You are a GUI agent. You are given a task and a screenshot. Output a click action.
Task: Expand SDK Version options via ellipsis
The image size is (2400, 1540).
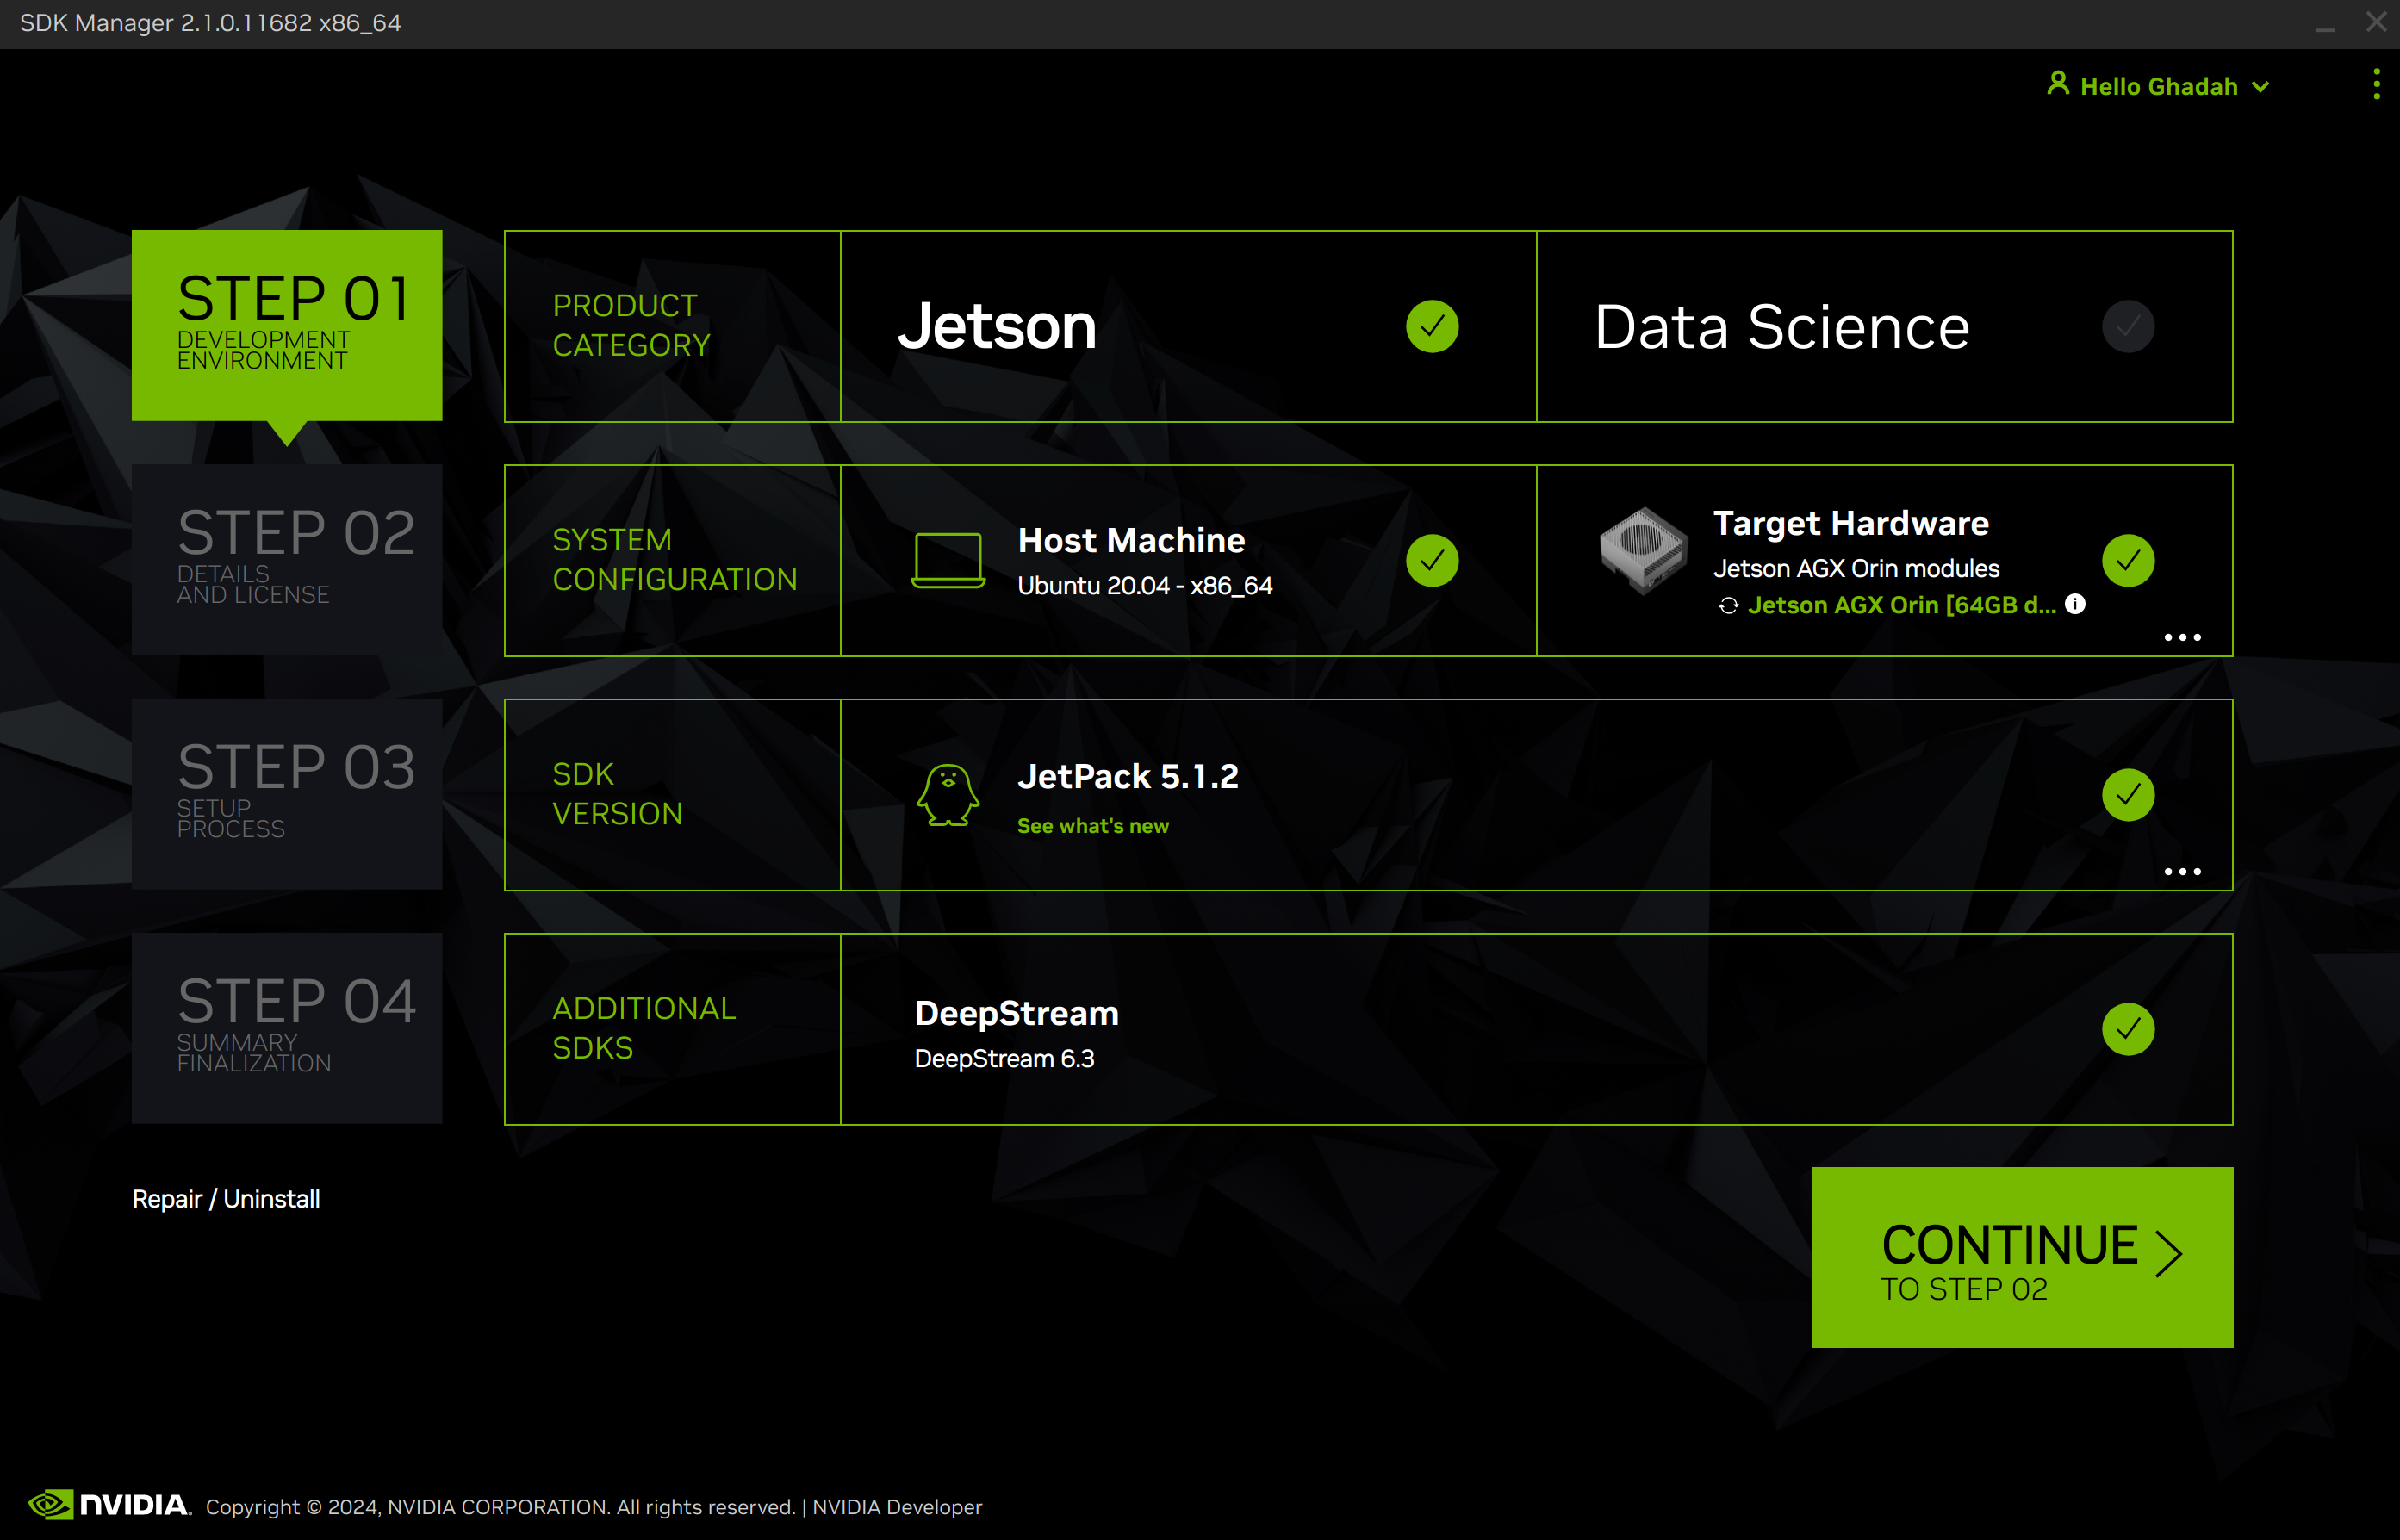point(2183,871)
